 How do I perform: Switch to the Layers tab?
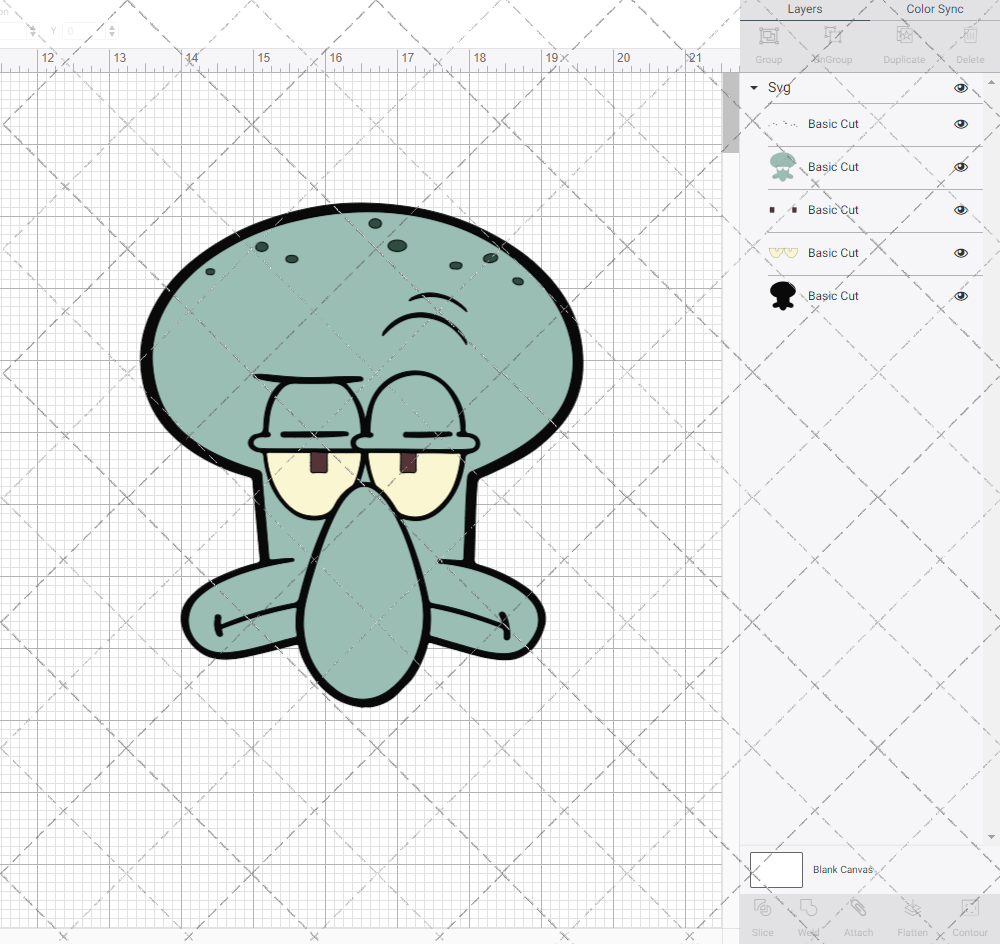804,9
